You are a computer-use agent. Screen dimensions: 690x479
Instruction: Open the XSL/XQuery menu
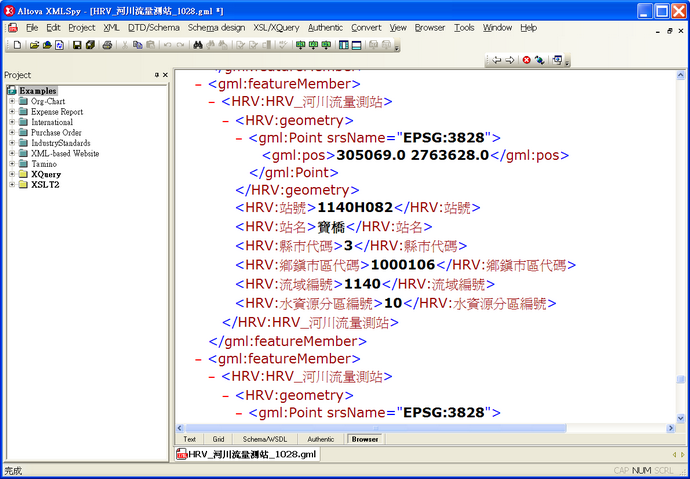(x=275, y=28)
